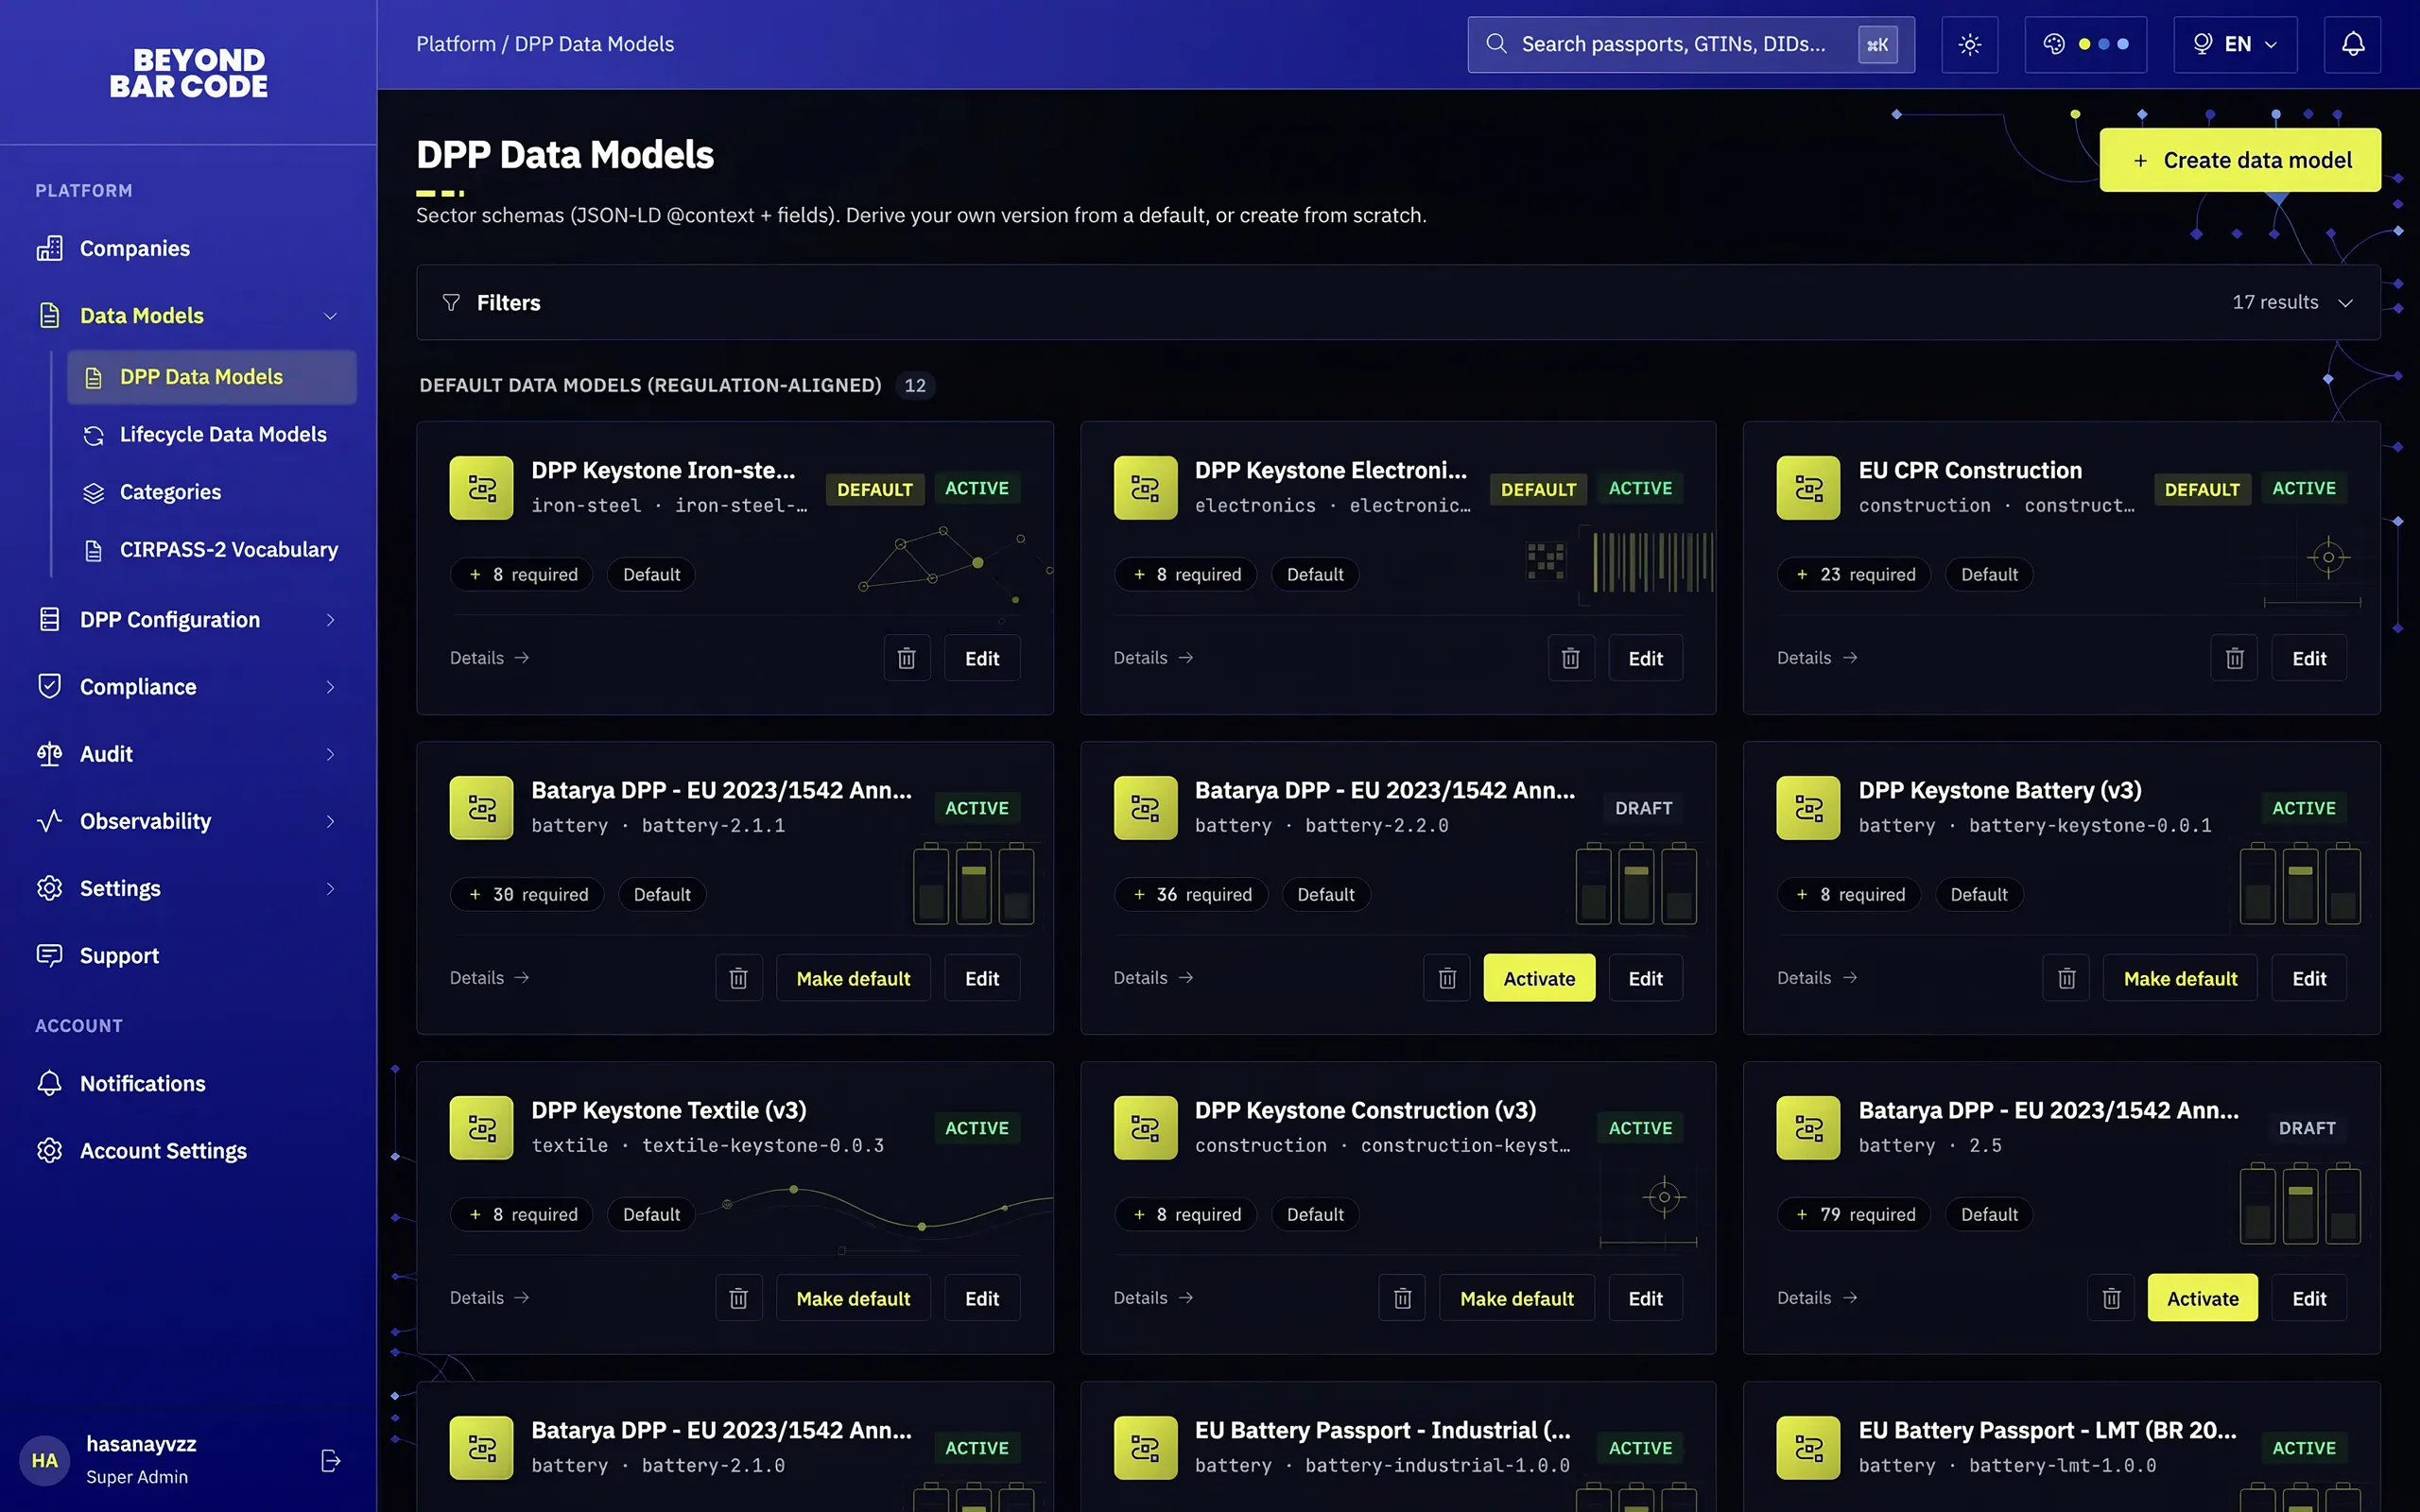
Task: Toggle light/dark theme sun icon
Action: pos(1969,44)
